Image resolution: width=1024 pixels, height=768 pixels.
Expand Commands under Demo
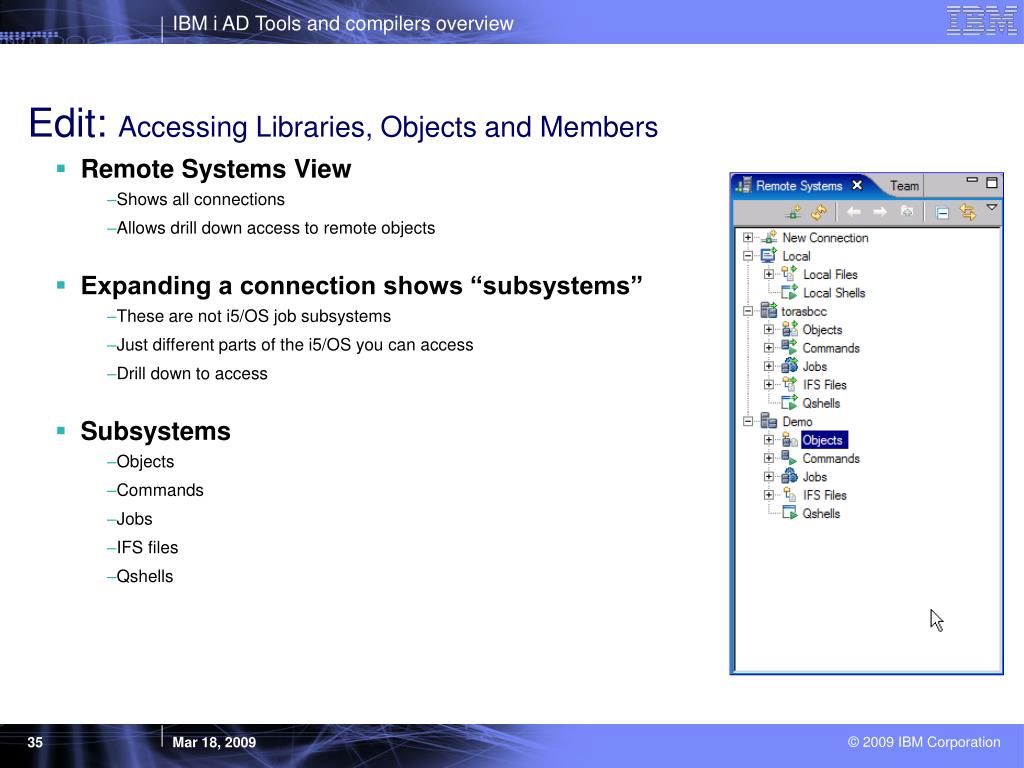click(x=769, y=458)
